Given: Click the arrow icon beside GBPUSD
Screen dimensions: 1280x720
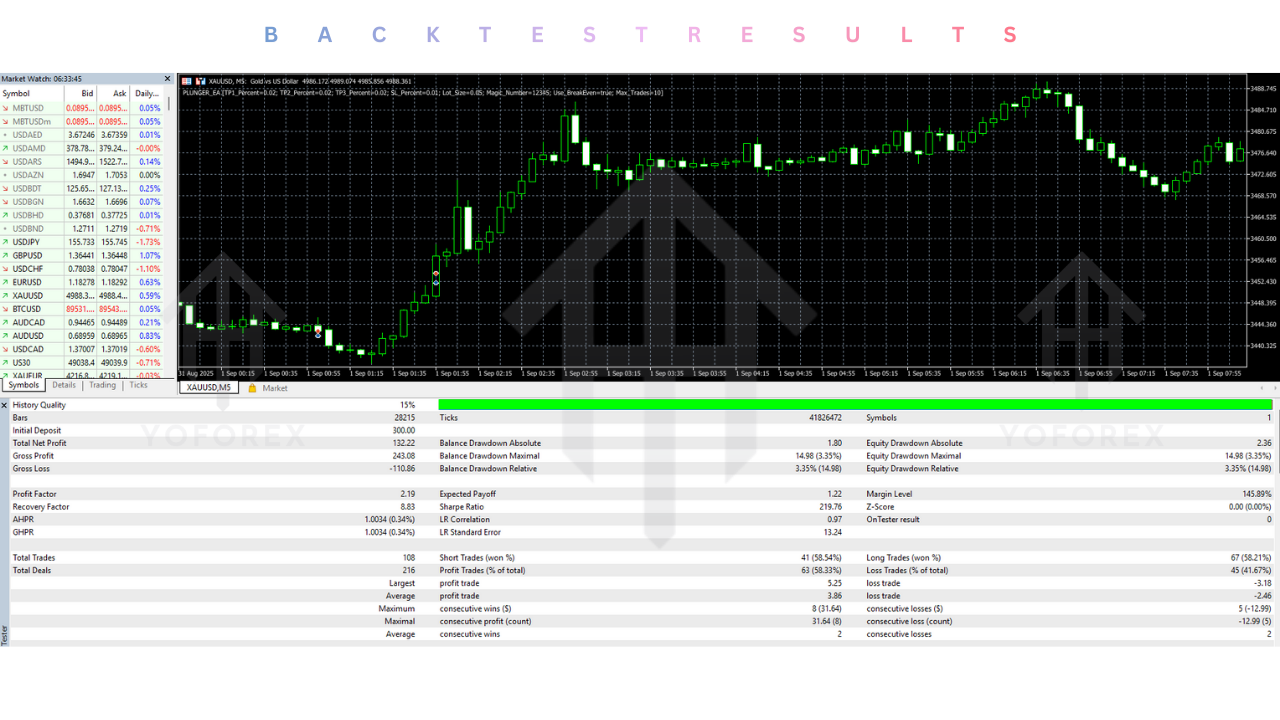Looking at the screenshot, I should pos(6,255).
